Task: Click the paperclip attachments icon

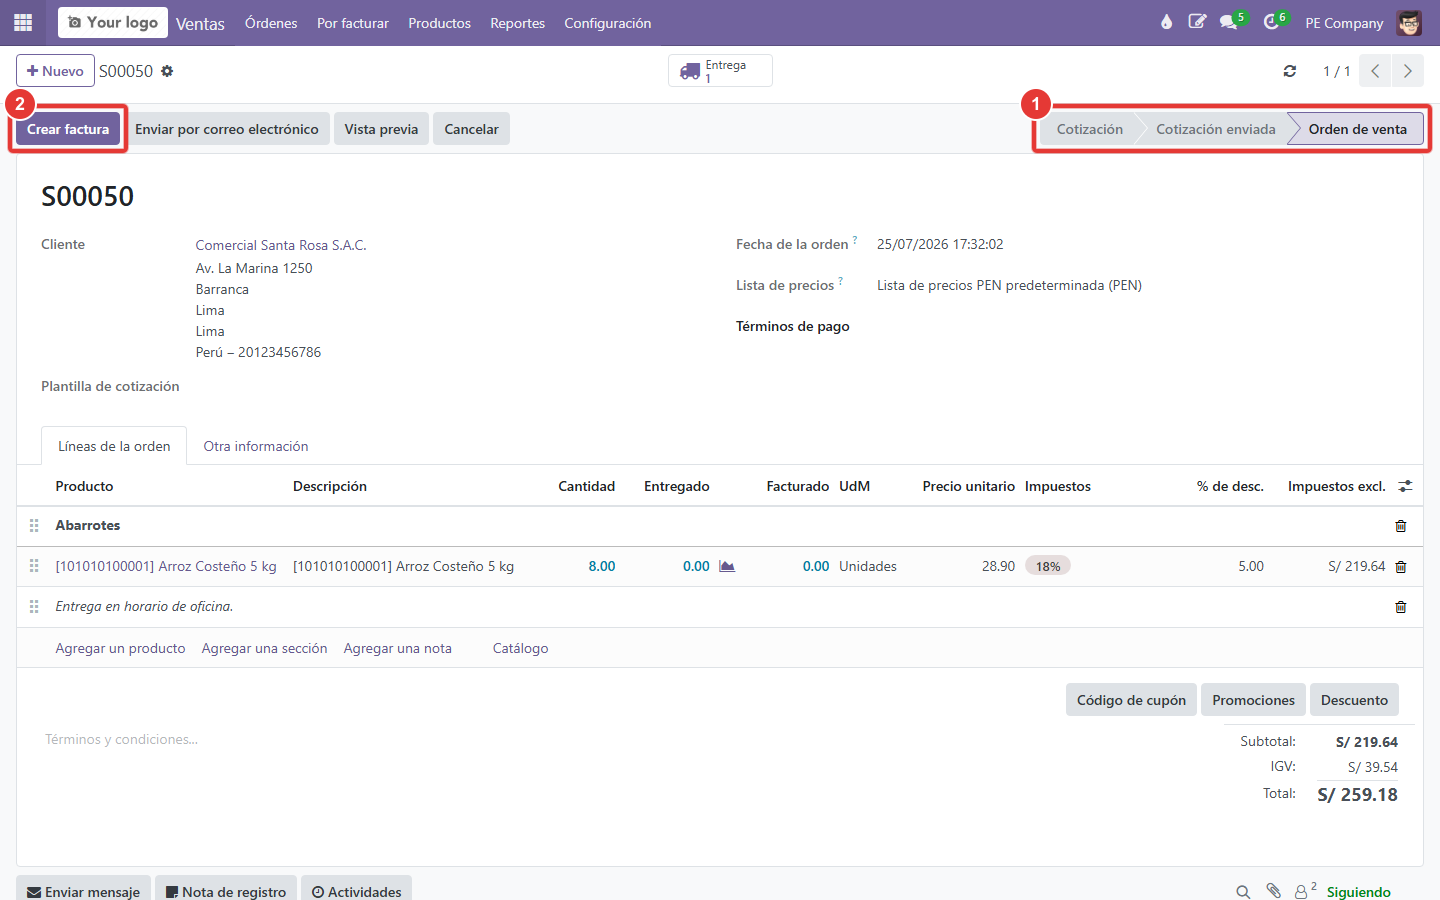Action: tap(1273, 891)
